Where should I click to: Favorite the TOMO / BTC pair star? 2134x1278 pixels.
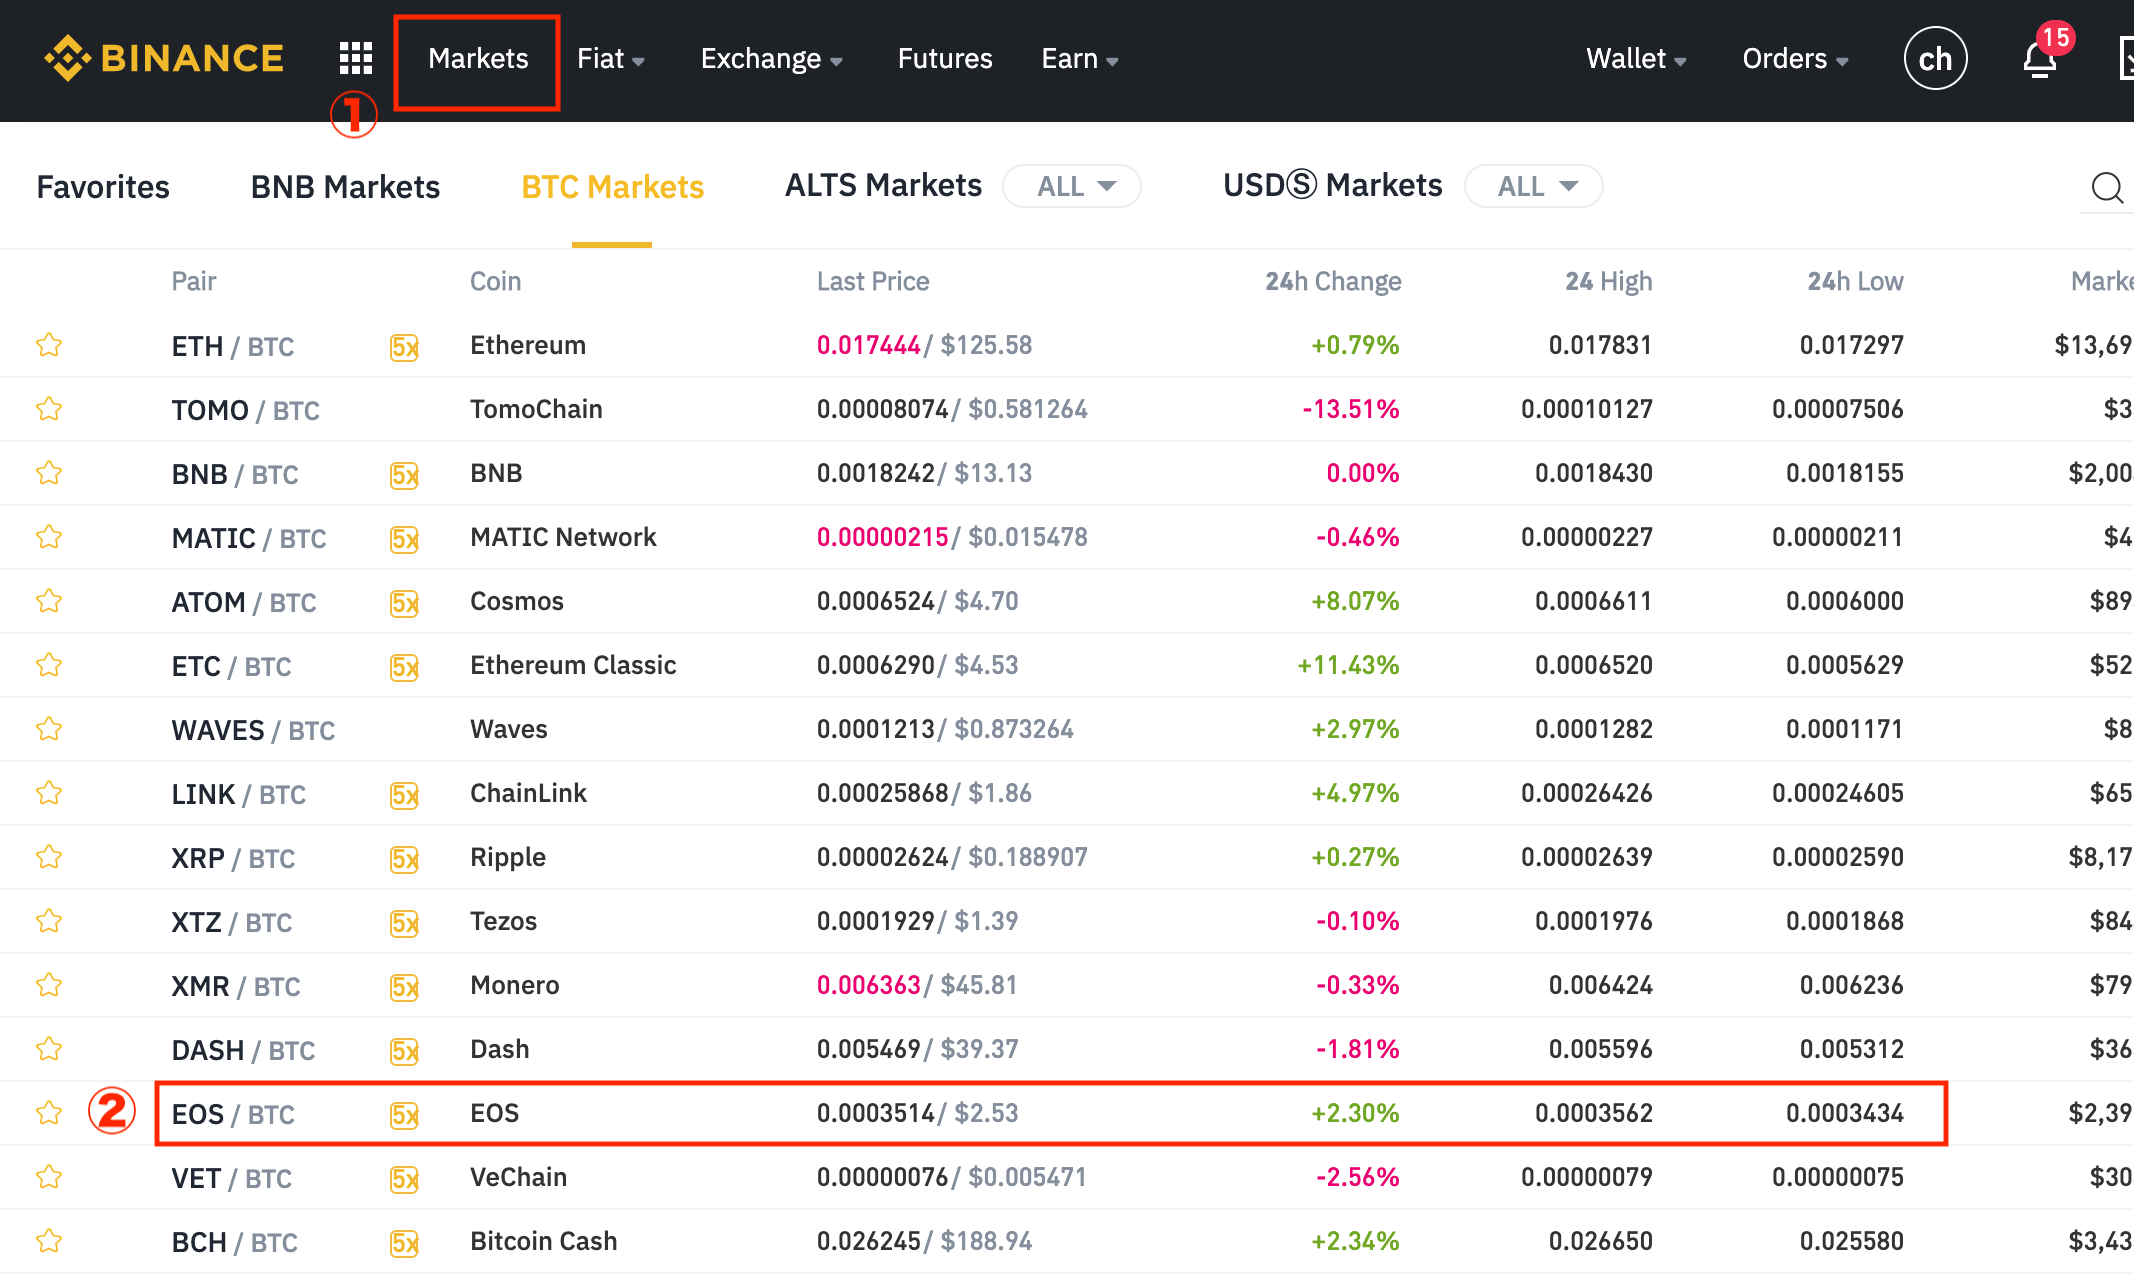coord(49,409)
